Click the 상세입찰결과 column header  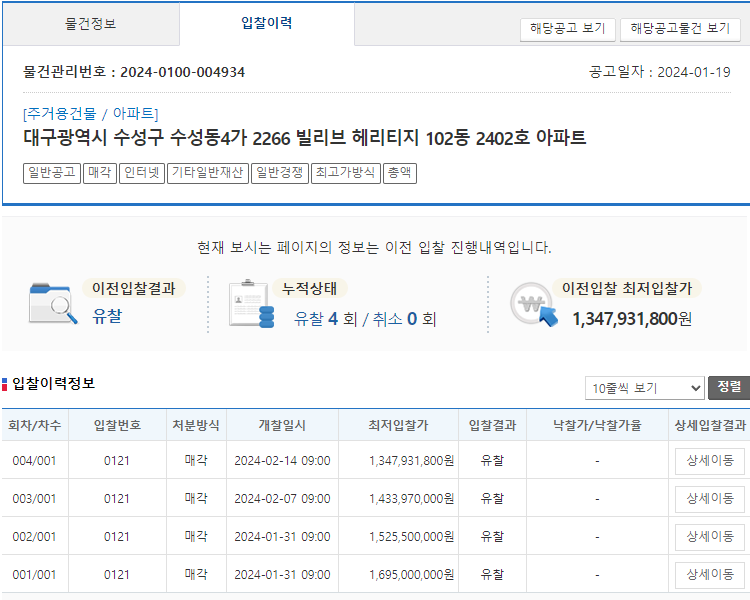coord(710,425)
